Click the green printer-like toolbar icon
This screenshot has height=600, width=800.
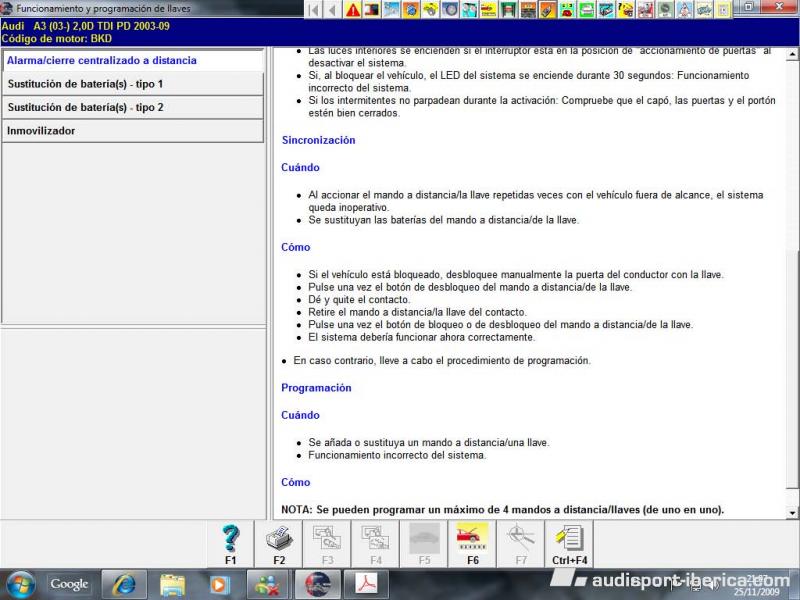[586, 9]
